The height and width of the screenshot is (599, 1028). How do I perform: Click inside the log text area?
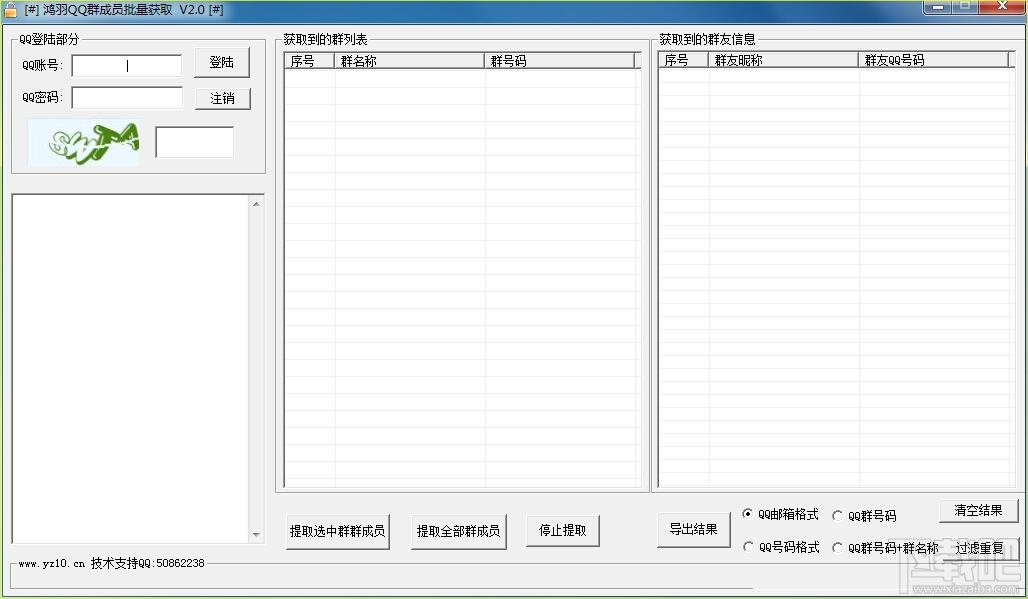tap(130, 369)
